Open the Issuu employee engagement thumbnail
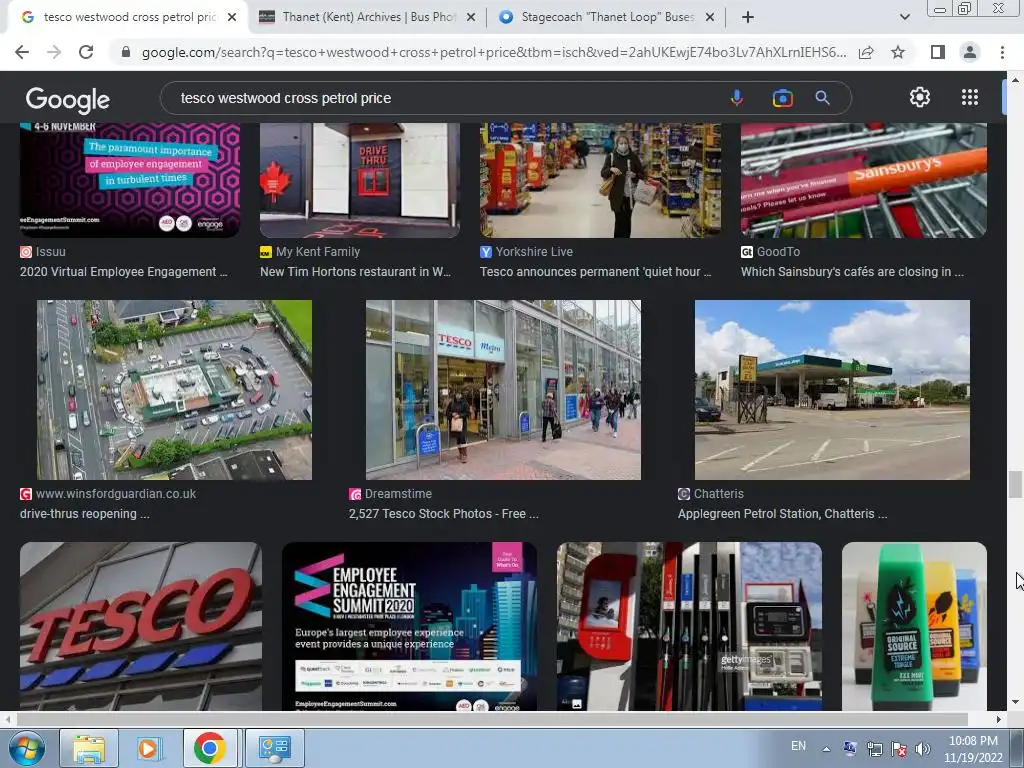 click(x=129, y=180)
